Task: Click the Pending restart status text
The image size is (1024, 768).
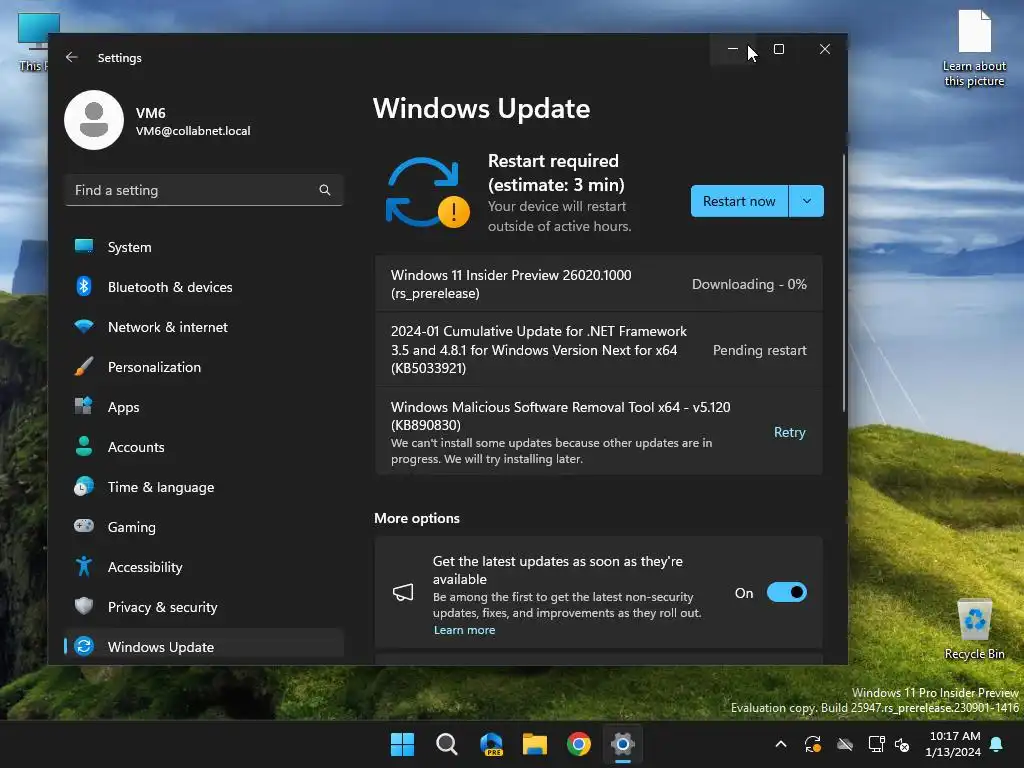Action: (760, 350)
